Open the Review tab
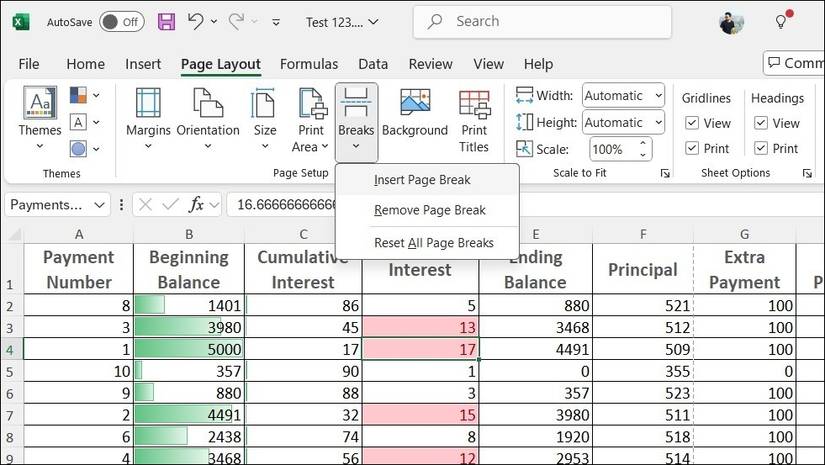 click(430, 64)
